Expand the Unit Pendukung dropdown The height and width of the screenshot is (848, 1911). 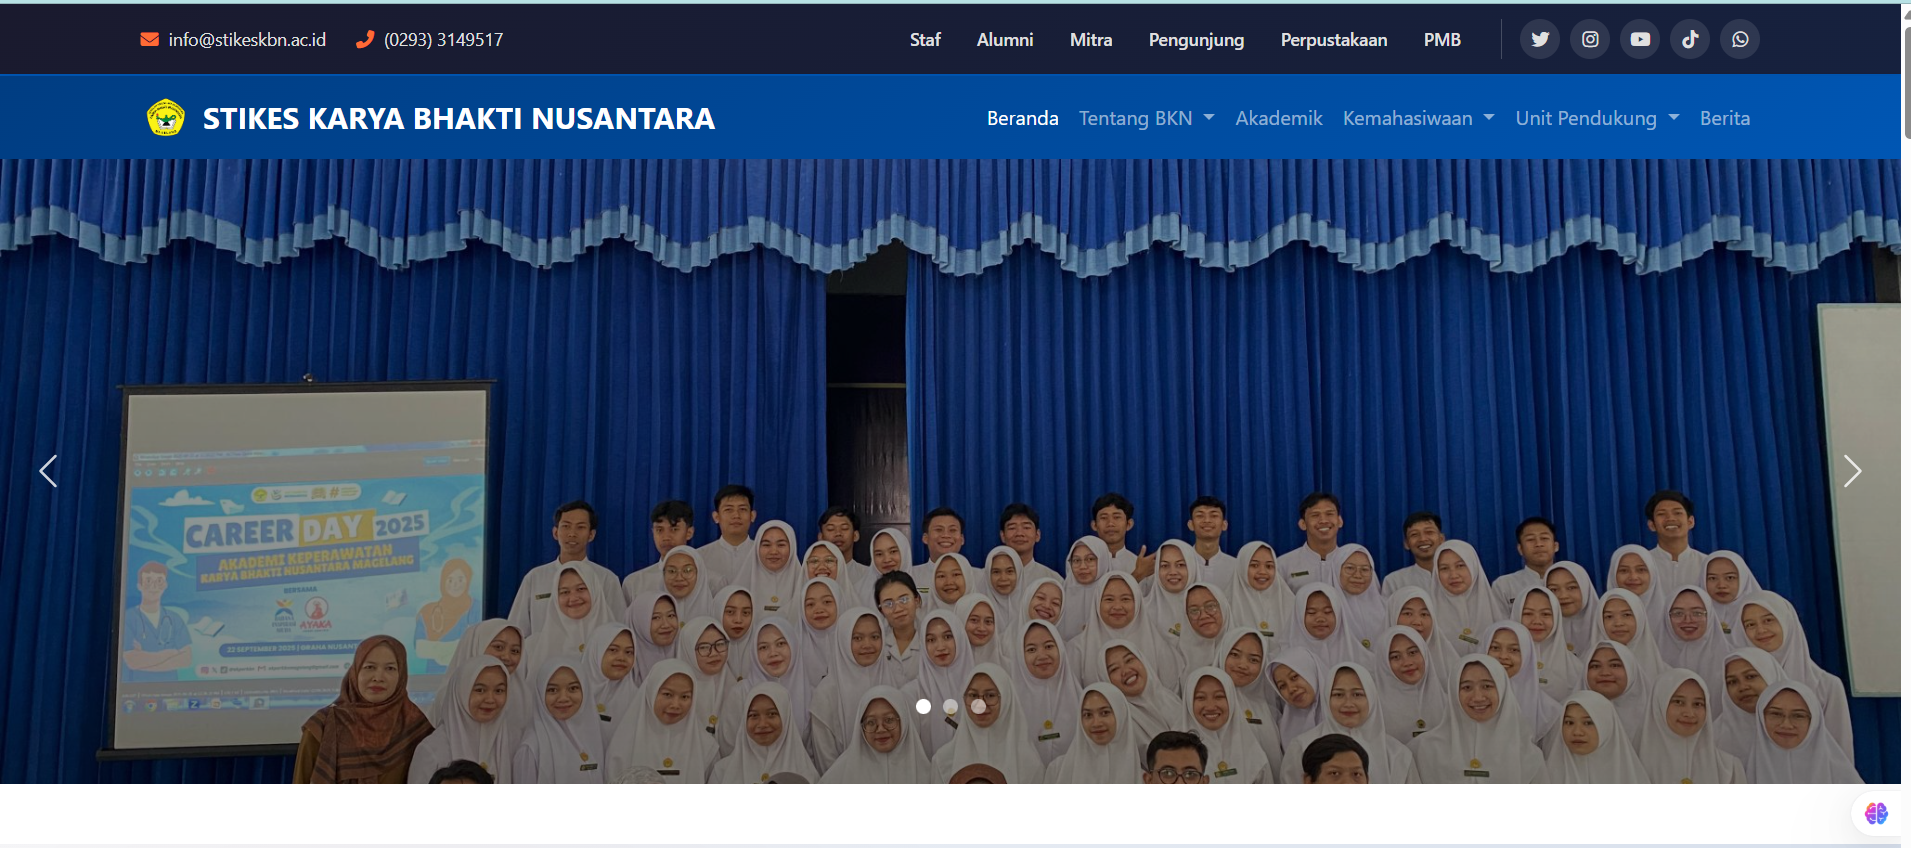pyautogui.click(x=1597, y=118)
